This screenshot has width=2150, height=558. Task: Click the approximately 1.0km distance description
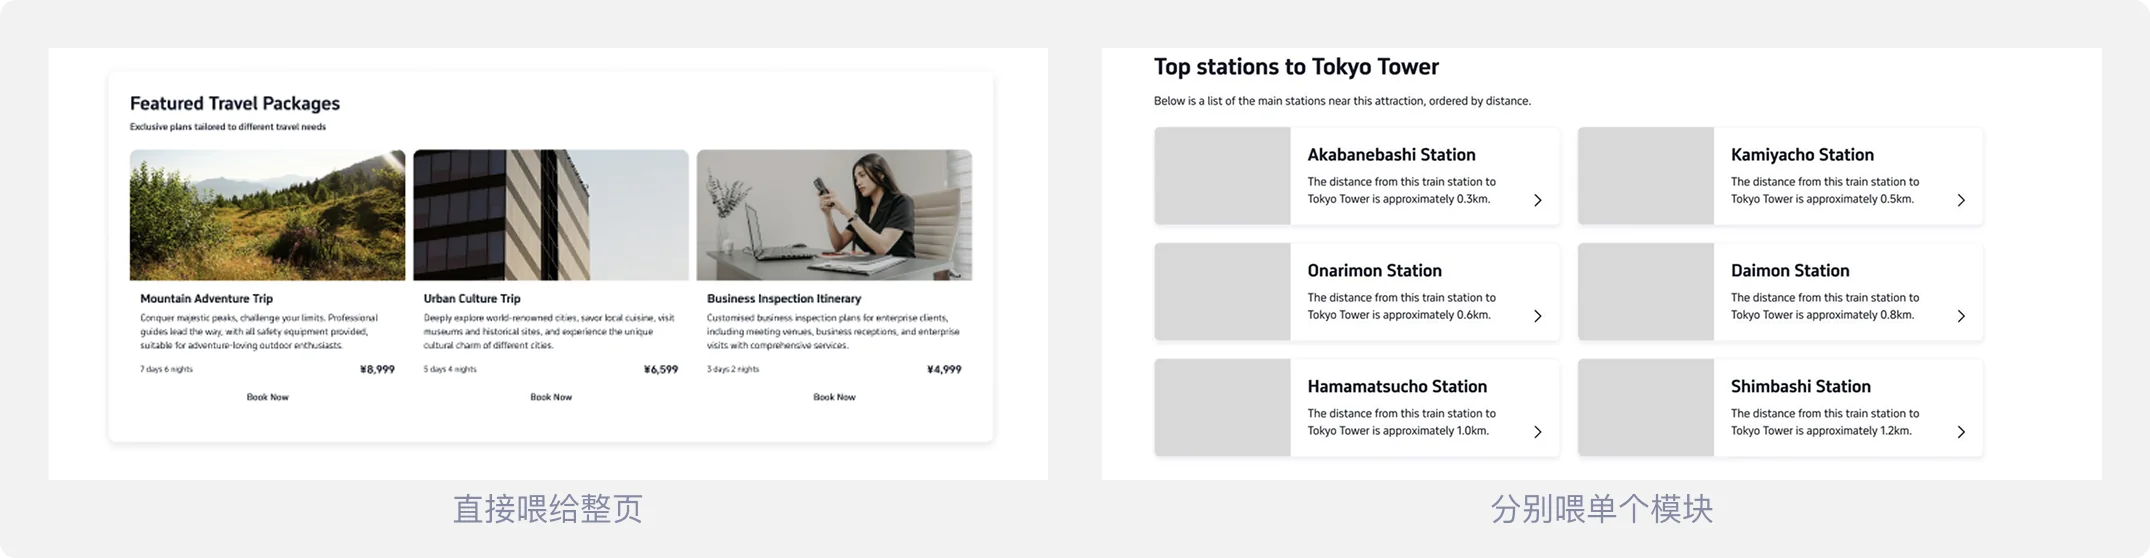tap(1401, 422)
